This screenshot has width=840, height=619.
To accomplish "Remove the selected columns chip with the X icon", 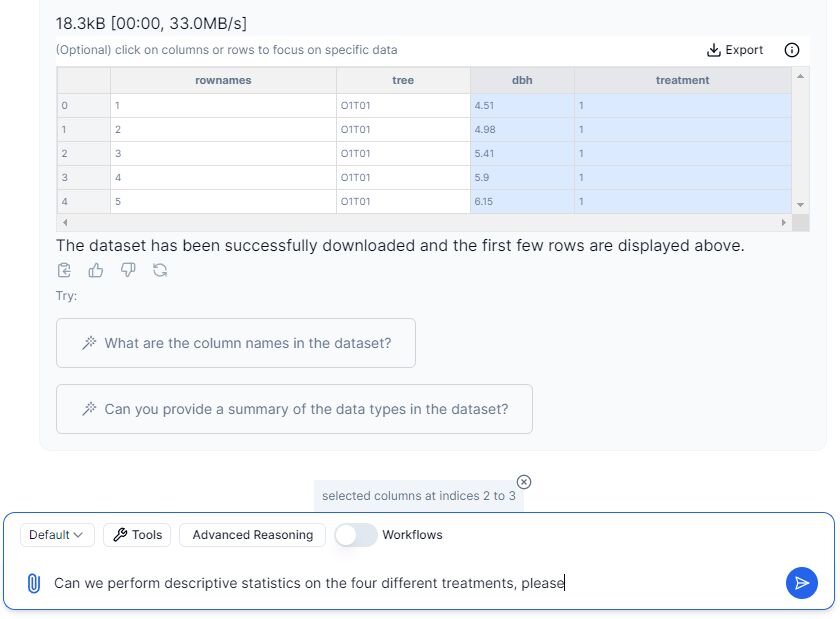I will pyautogui.click(x=524, y=482).
